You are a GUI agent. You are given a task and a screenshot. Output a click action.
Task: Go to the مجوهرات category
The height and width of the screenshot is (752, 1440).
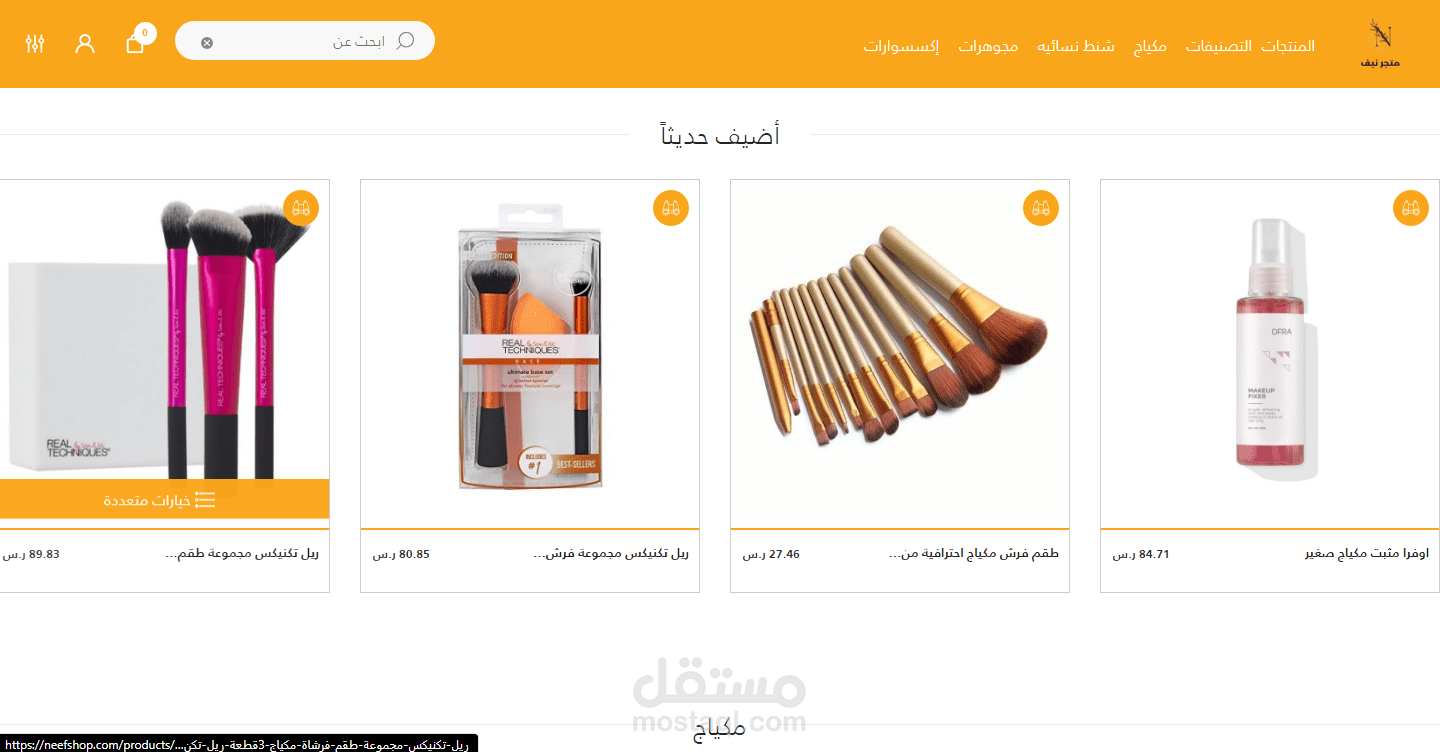988,46
